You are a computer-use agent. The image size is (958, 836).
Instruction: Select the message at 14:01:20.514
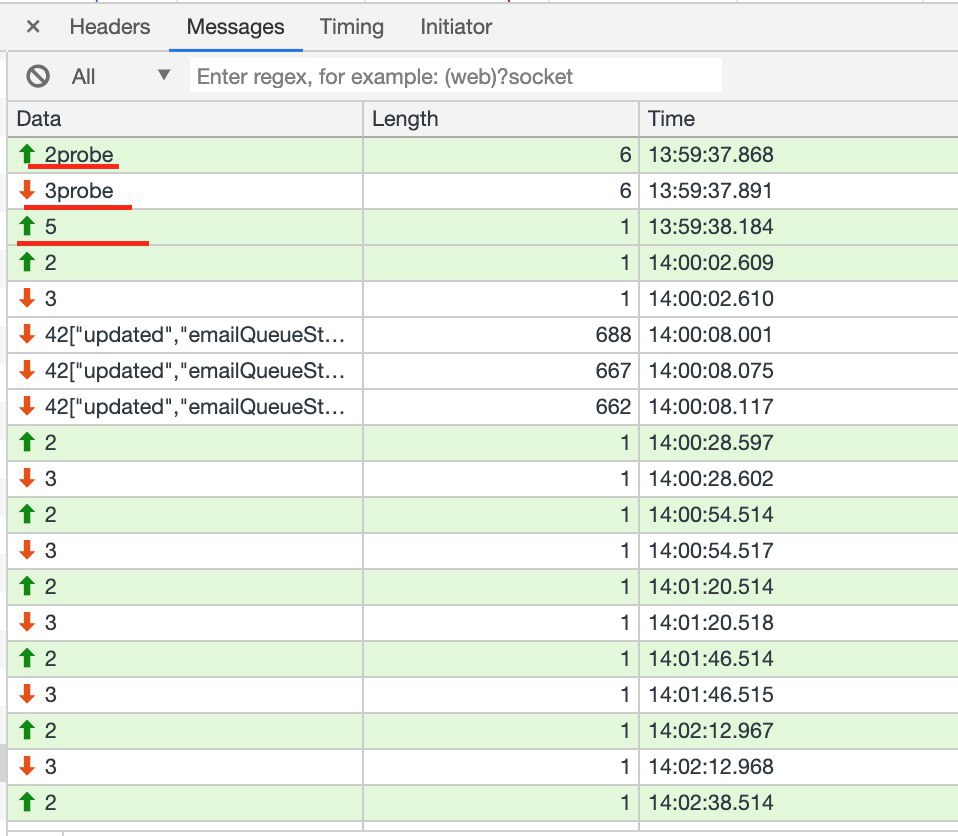[483, 587]
